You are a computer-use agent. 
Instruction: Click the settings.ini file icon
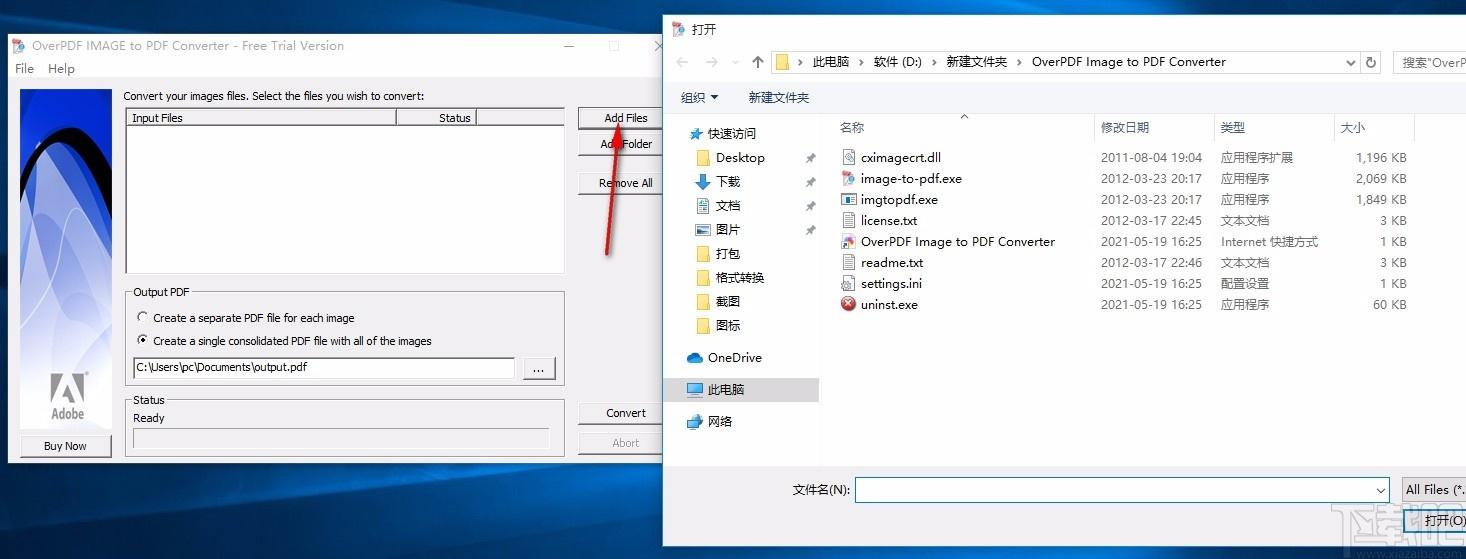(x=849, y=284)
